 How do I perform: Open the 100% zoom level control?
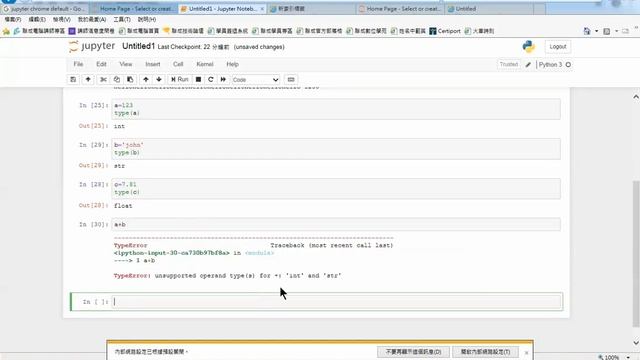614,357
